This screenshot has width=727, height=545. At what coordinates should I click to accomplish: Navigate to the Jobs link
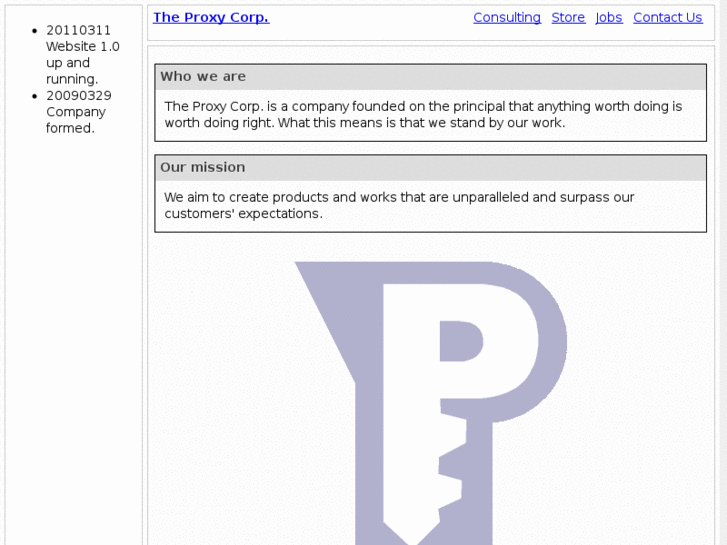coord(609,17)
